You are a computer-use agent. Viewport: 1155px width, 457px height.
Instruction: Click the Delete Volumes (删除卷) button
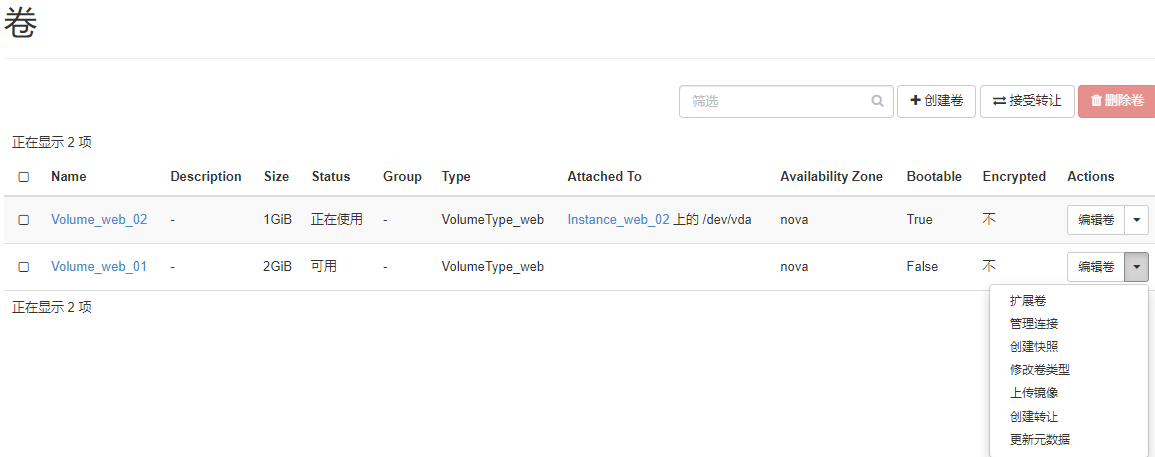pos(1117,101)
